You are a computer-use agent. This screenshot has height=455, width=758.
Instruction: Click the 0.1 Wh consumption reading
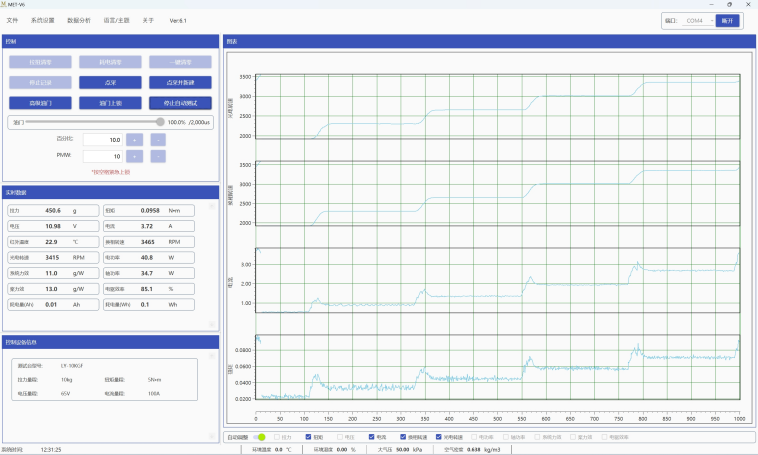click(x=149, y=305)
